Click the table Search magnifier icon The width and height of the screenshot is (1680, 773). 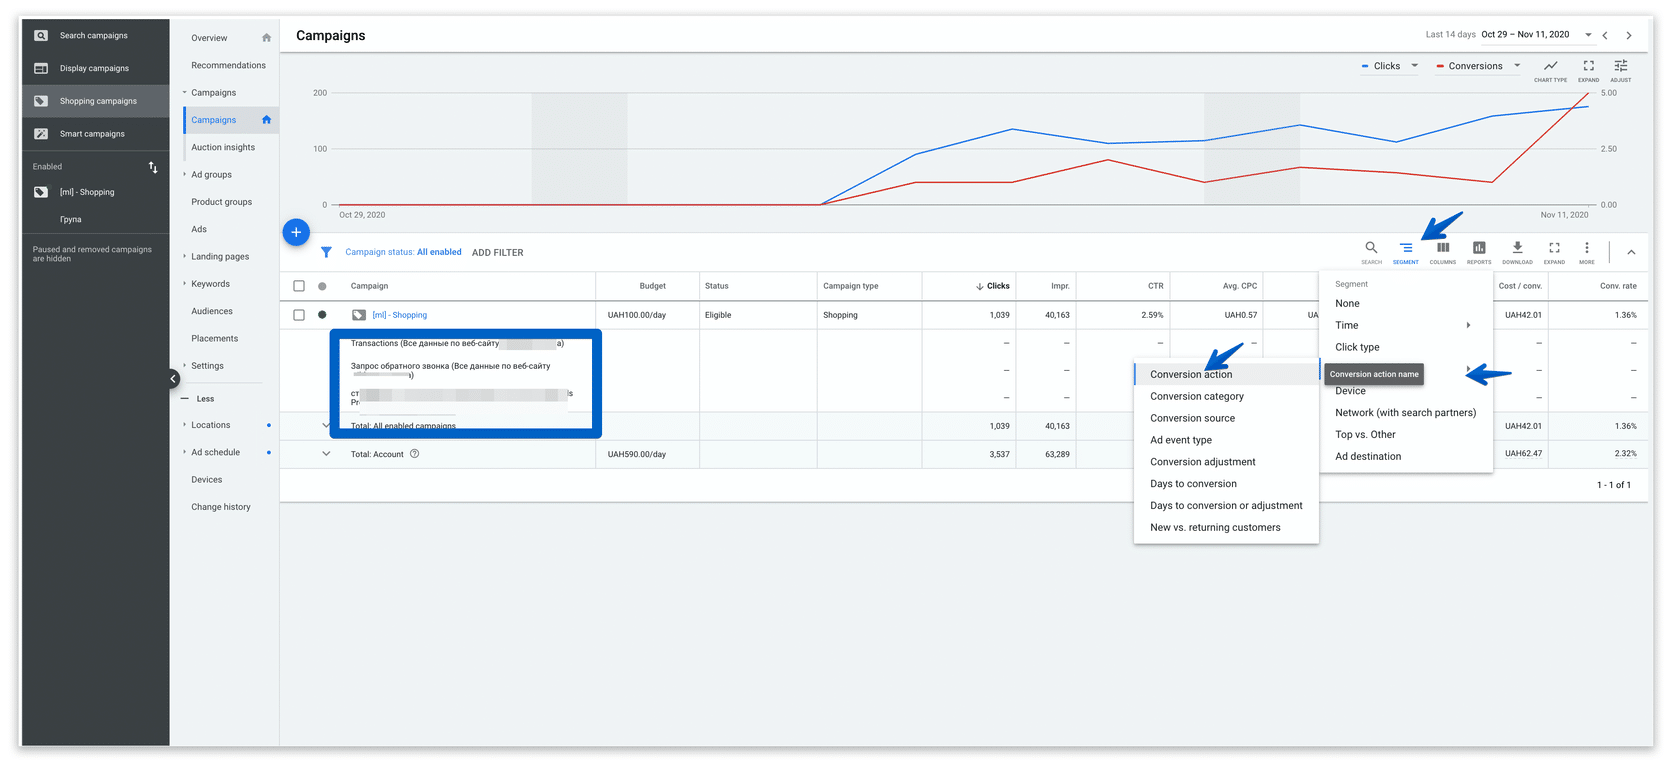[1371, 249]
